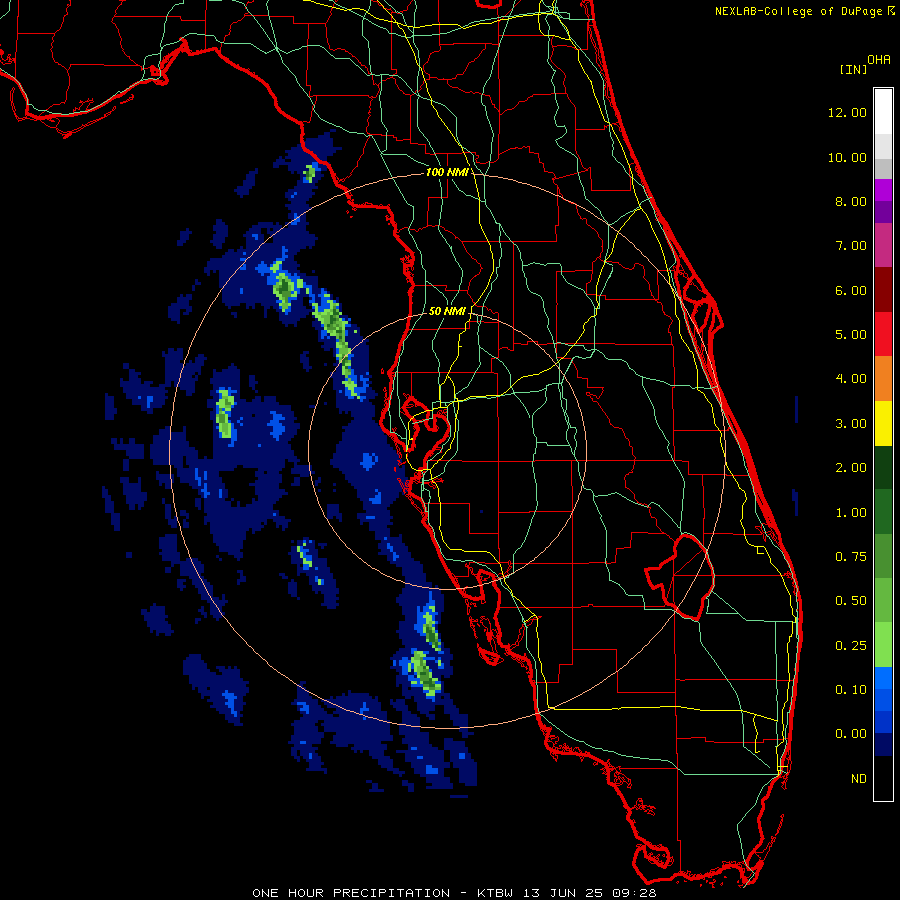The width and height of the screenshot is (900, 900).
Task: Click the NEXLAB-College of DuPage credit text
Action: 799,11
